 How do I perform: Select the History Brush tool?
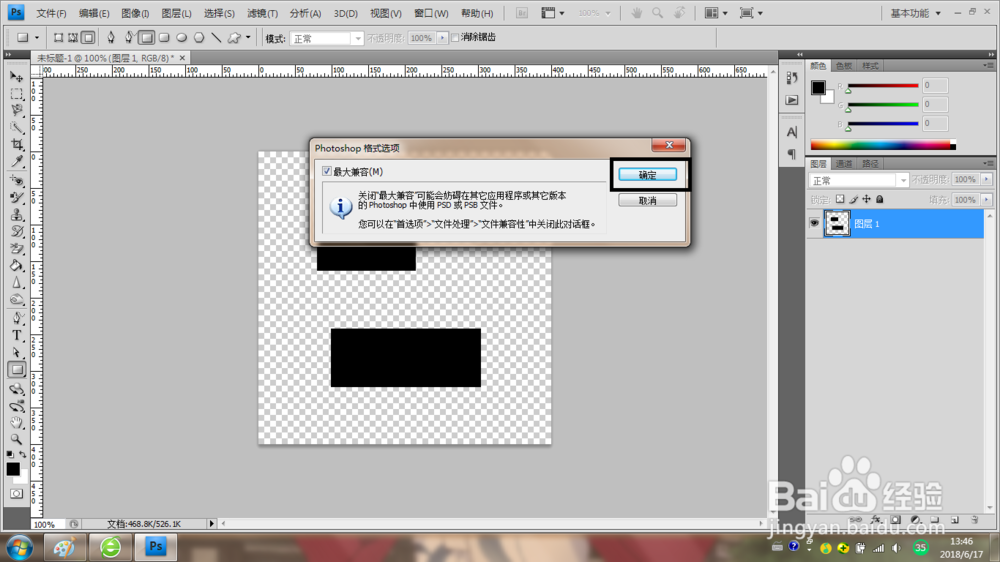pos(17,232)
